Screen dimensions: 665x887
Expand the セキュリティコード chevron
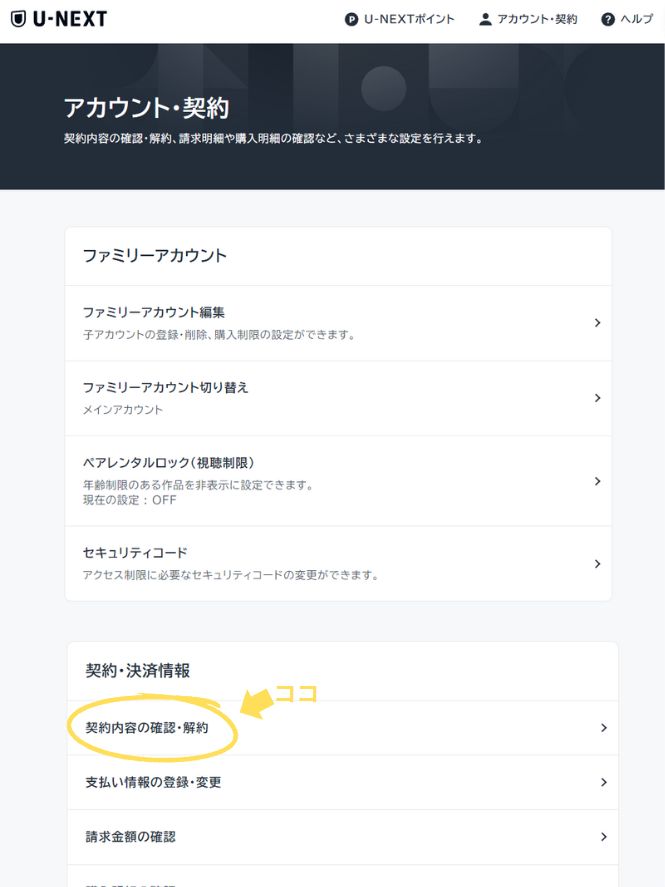[597, 564]
